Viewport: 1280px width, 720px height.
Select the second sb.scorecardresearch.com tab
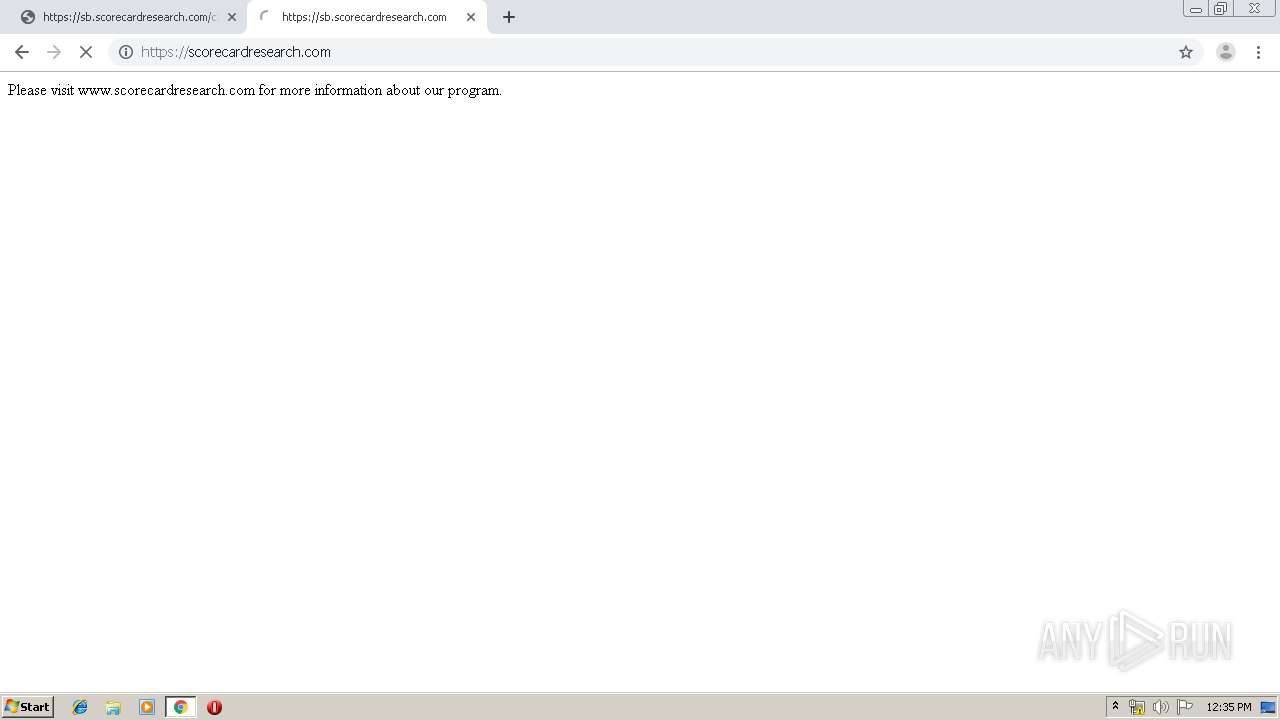click(x=366, y=17)
